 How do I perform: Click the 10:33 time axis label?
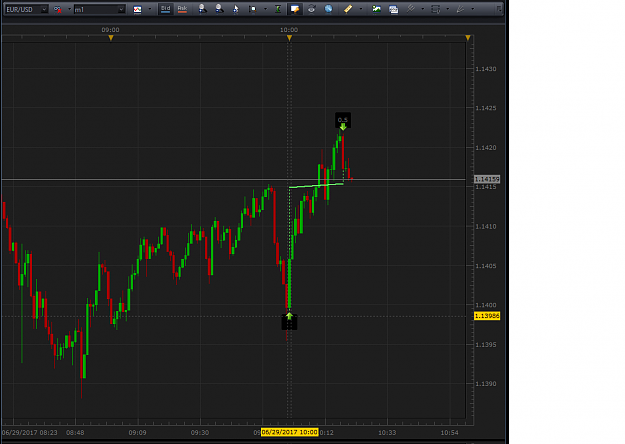[x=387, y=432]
